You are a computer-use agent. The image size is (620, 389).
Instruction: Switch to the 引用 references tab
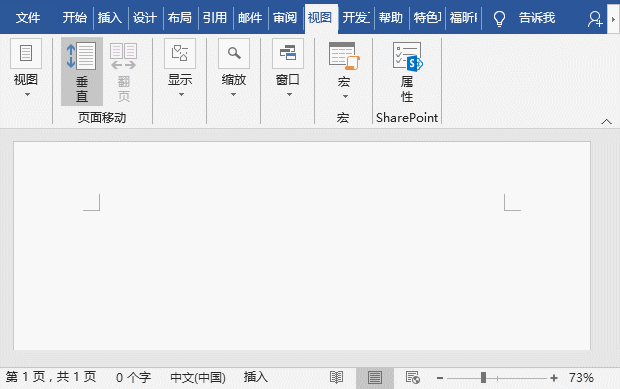point(215,17)
